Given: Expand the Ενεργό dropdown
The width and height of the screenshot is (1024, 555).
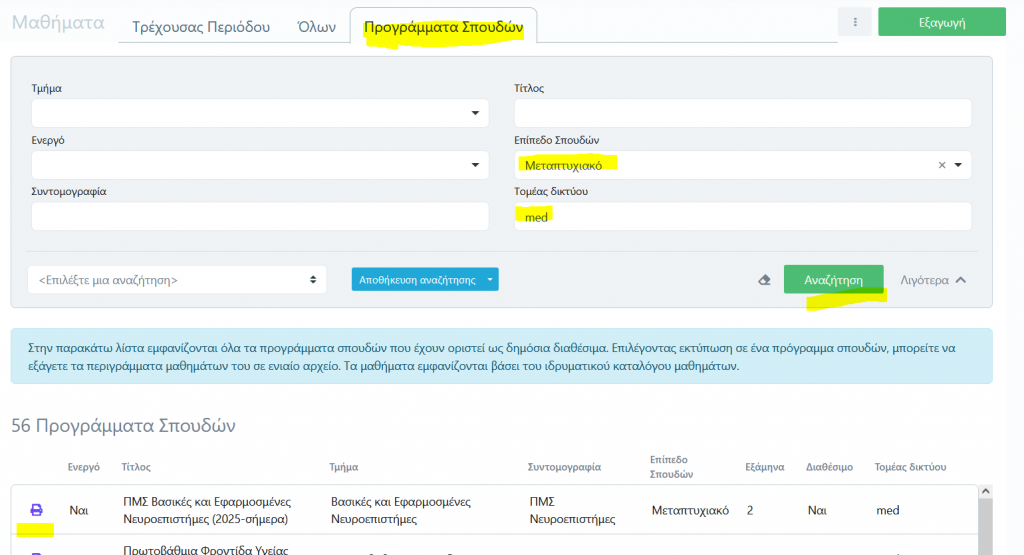Looking at the screenshot, I should click(x=475, y=165).
